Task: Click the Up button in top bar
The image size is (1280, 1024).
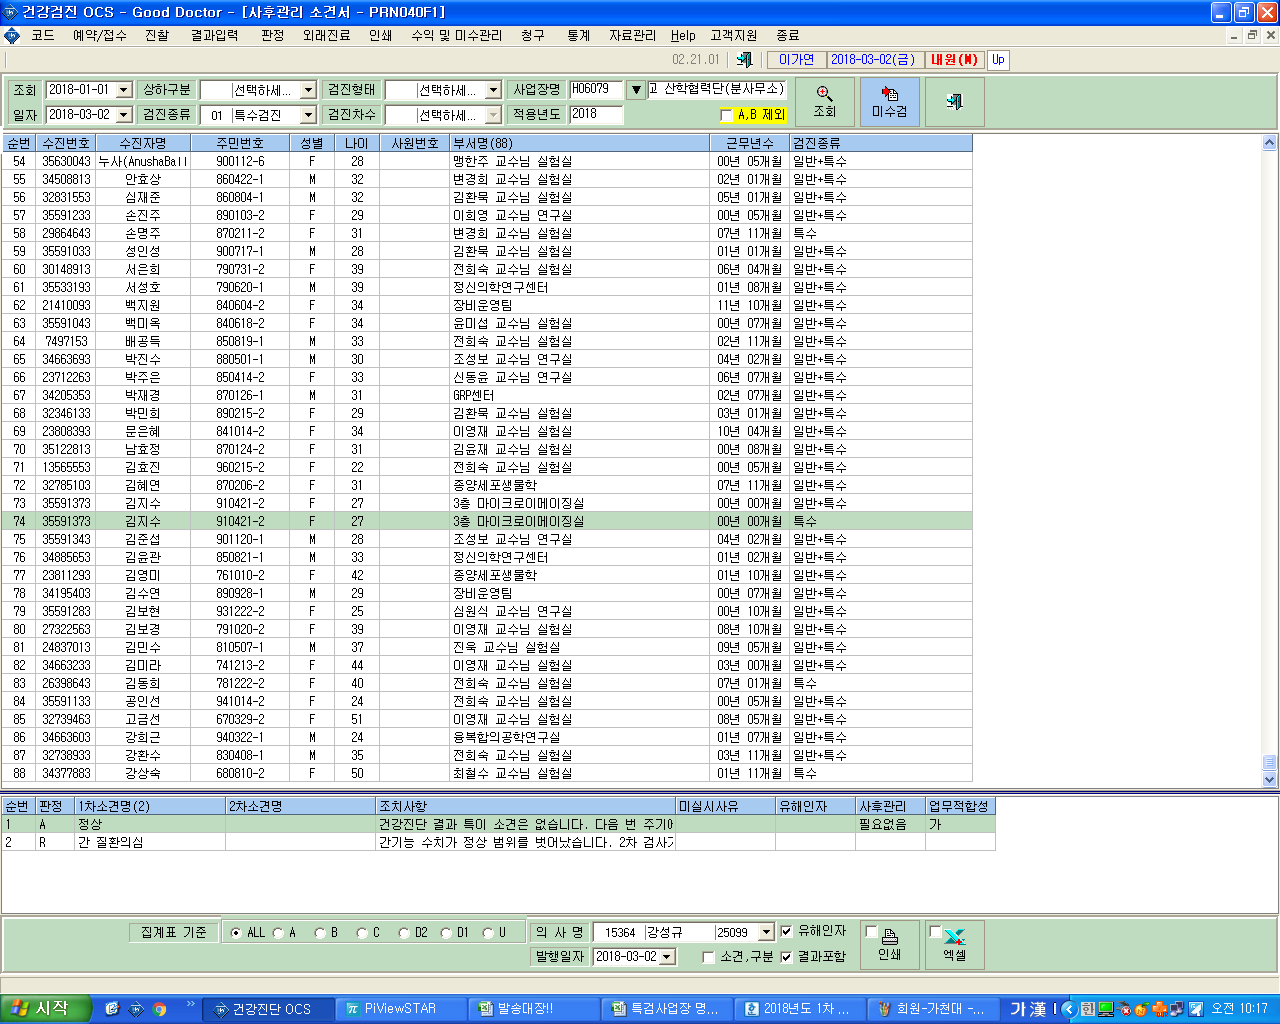Action: (998, 60)
